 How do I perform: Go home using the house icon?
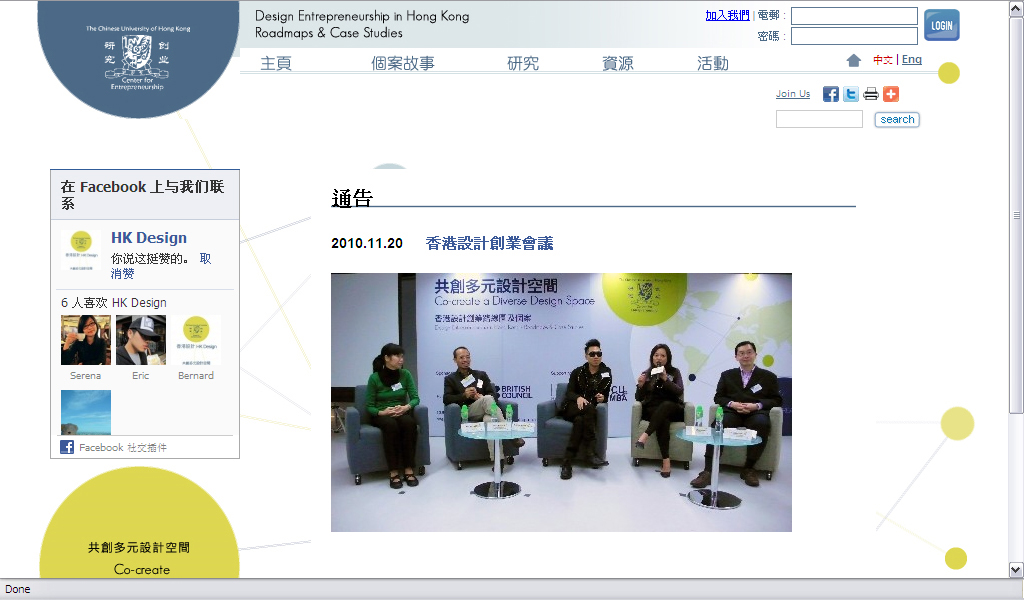[854, 61]
